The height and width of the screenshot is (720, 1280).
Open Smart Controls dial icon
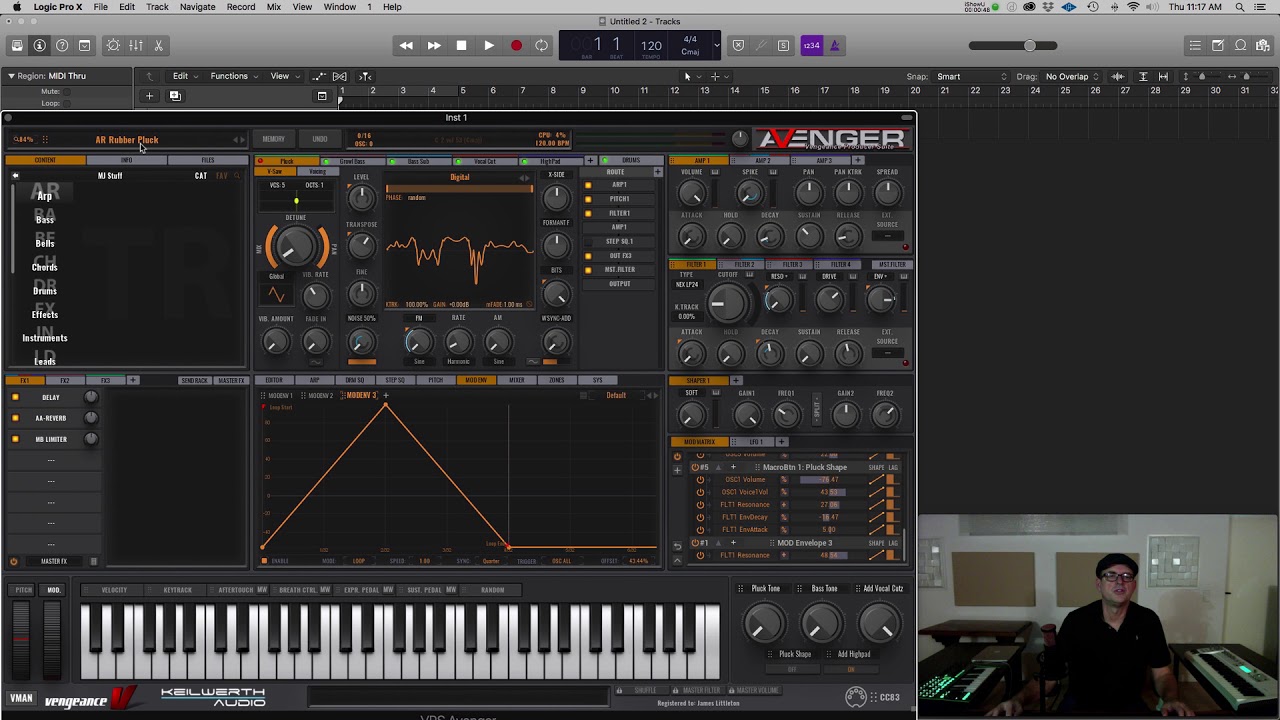tap(113, 45)
